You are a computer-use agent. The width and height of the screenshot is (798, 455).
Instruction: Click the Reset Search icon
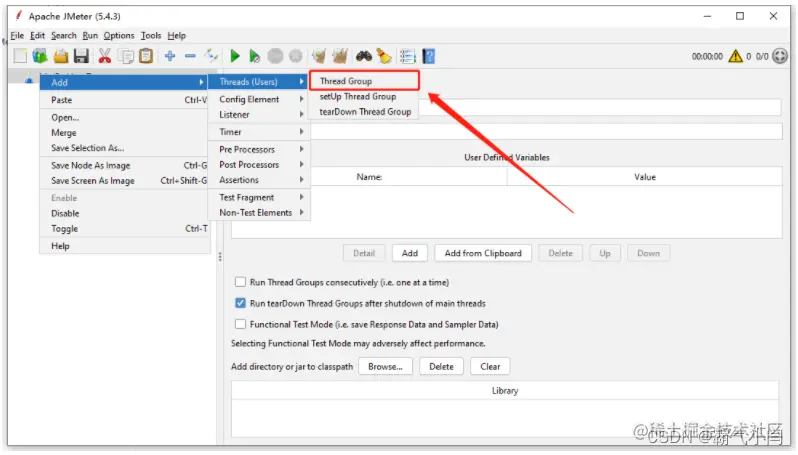pos(384,56)
